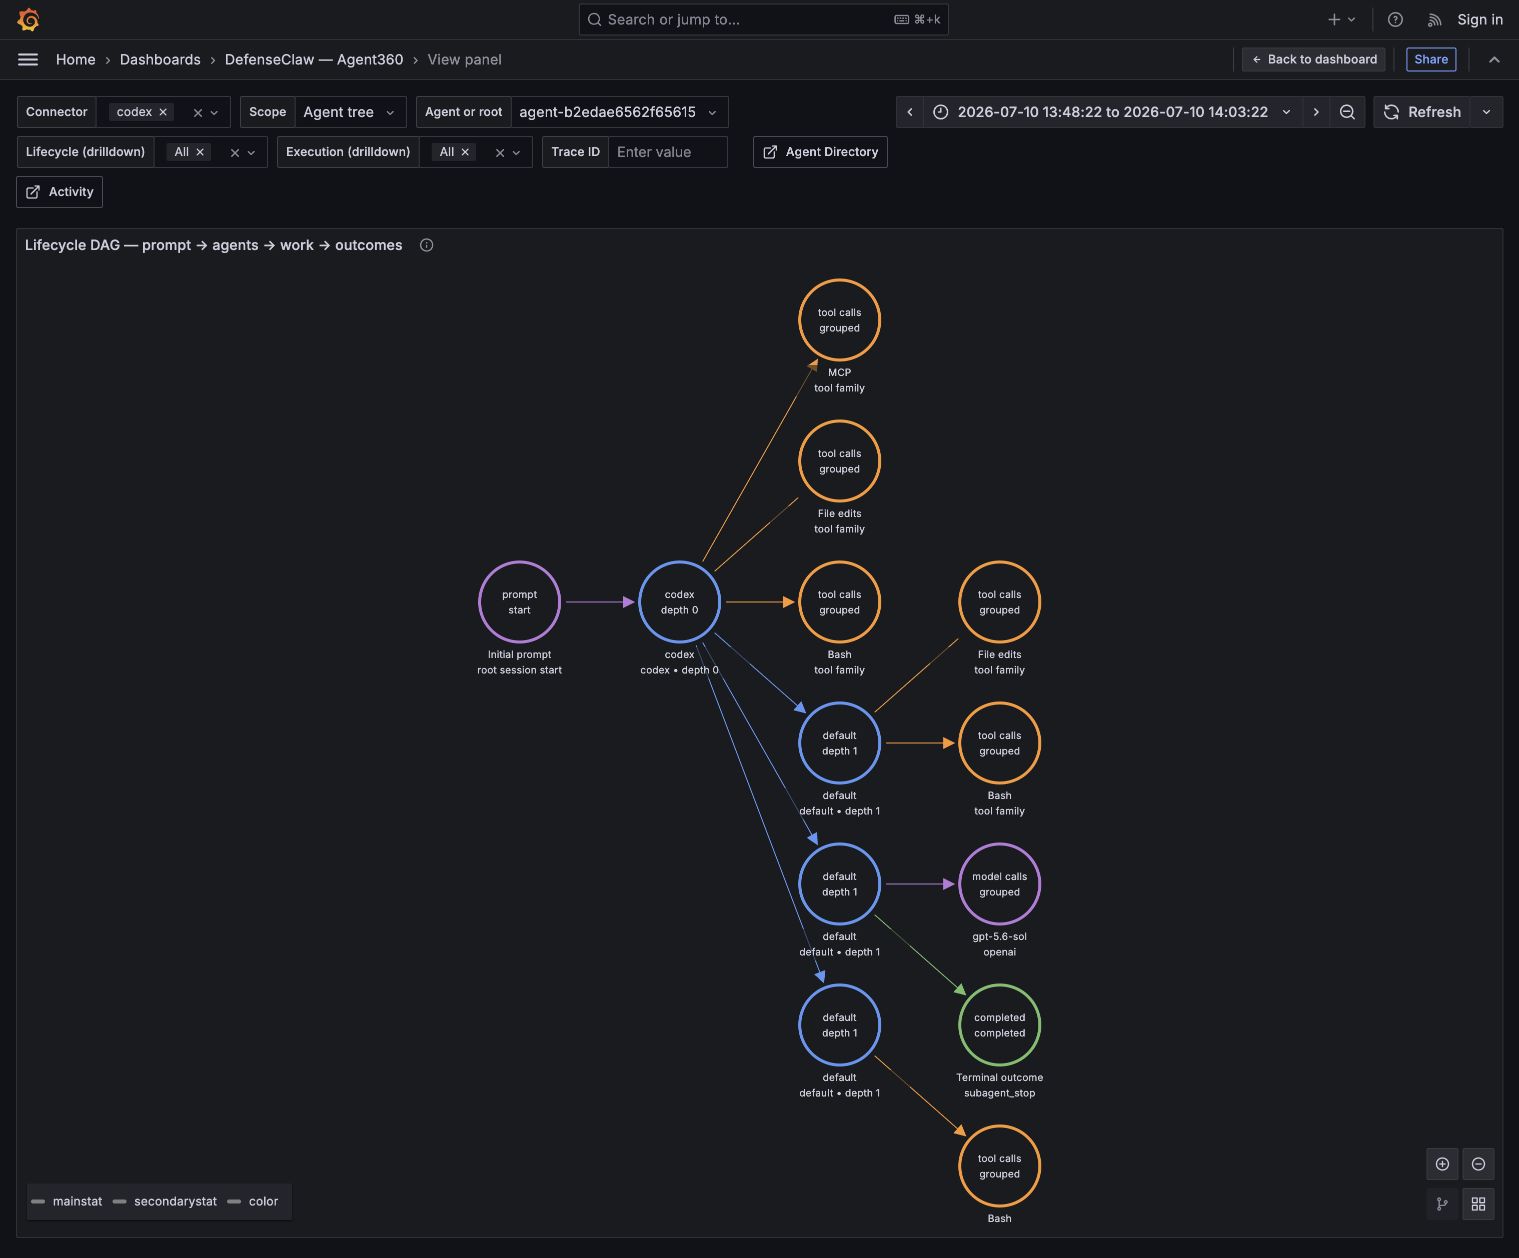This screenshot has height=1258, width=1519.
Task: Open the Grafana home logo
Action: (28, 19)
